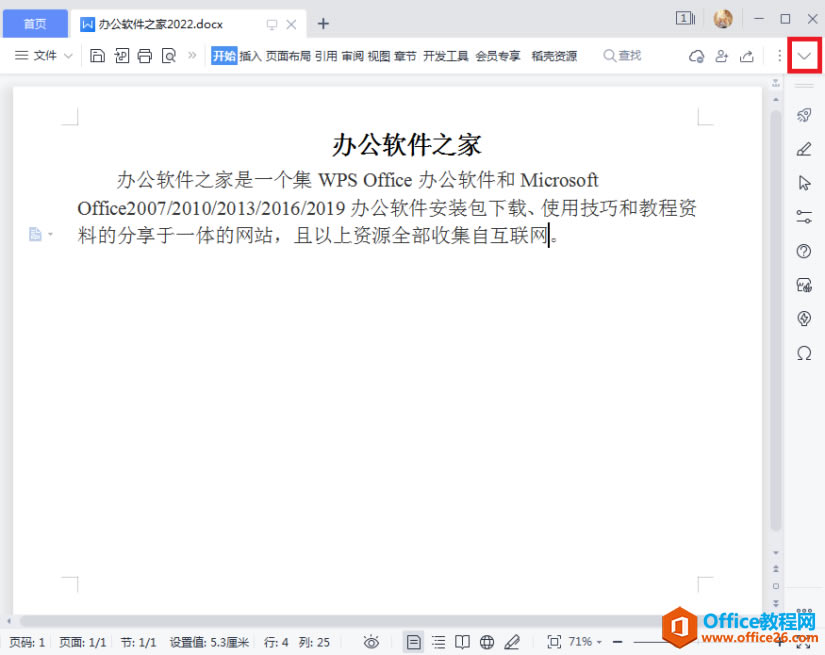Click the next page double-arrow button
Viewport: 825px width, 655px height.
click(776, 603)
